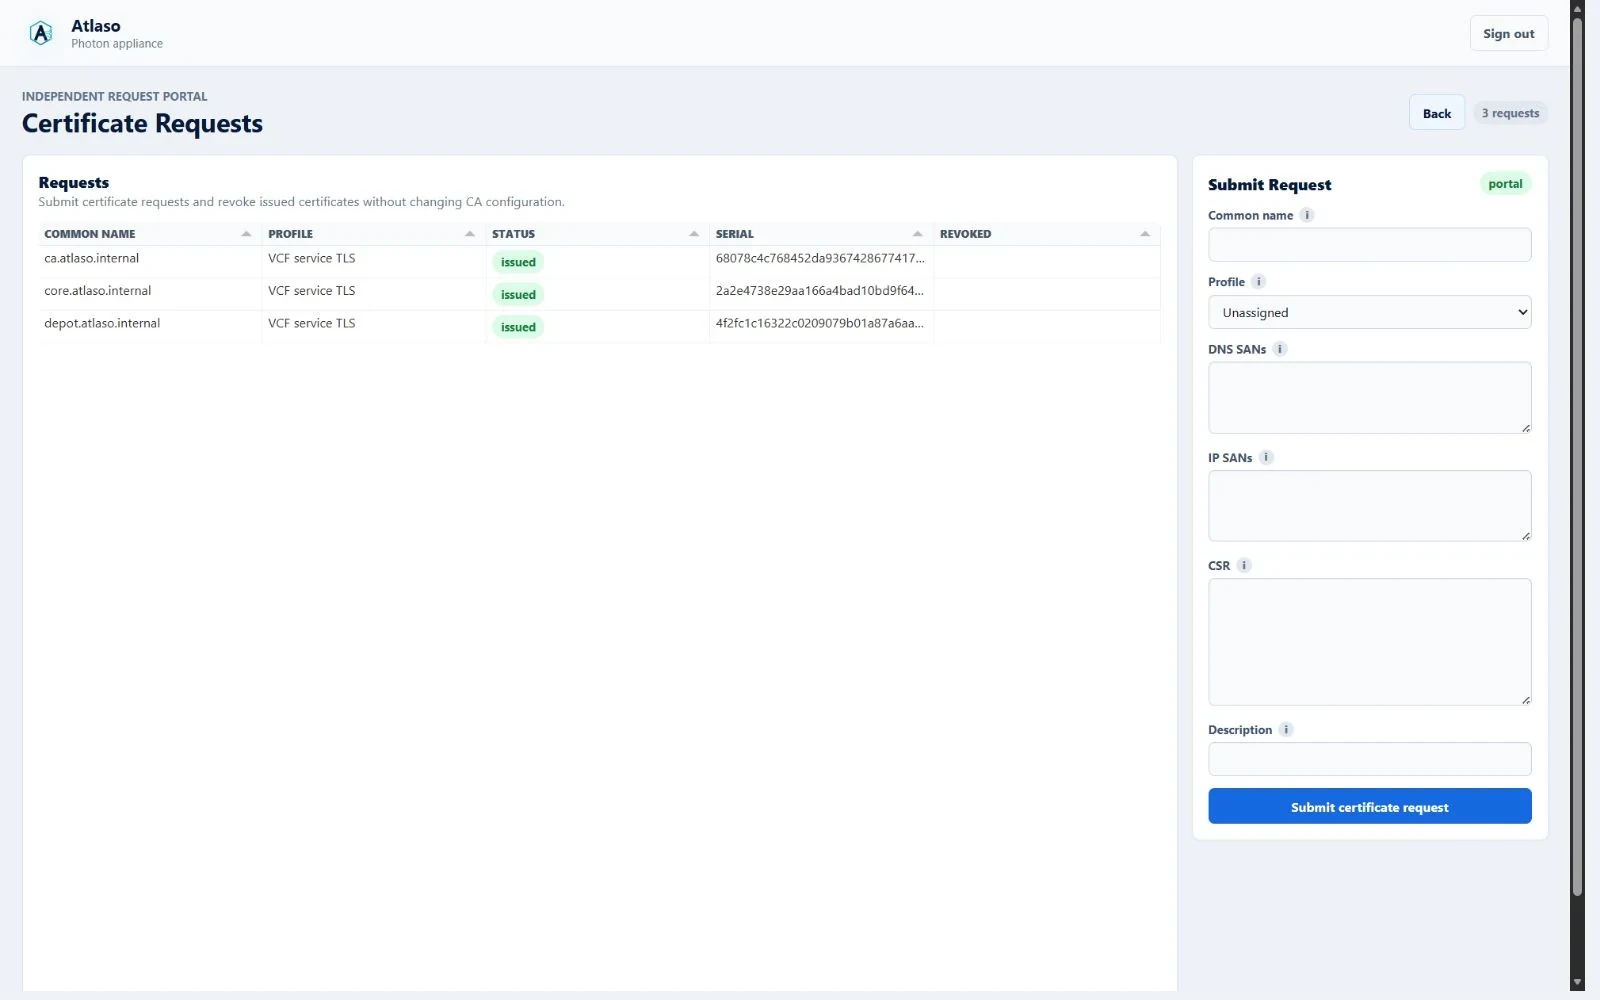The image size is (1600, 1000).
Task: Click VCF service TLS in ca.atlaso.internal row
Action: (x=311, y=258)
